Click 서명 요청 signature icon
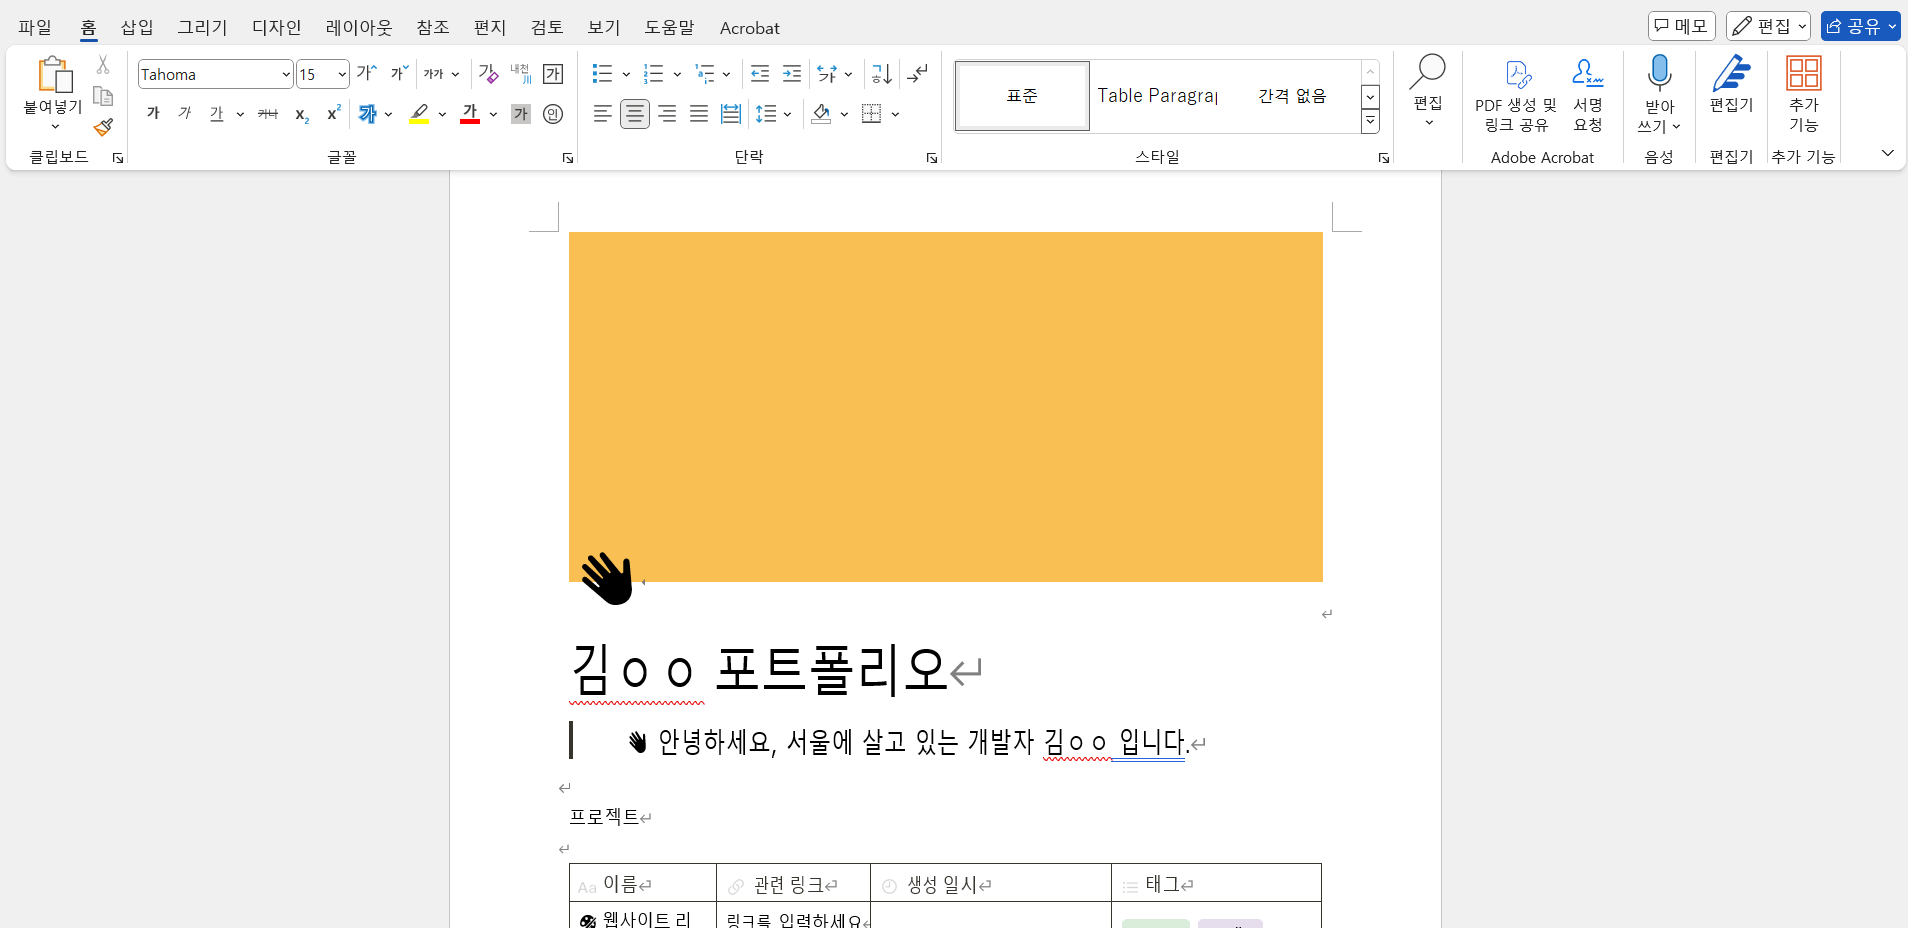The height and width of the screenshot is (928, 1908). click(1588, 95)
